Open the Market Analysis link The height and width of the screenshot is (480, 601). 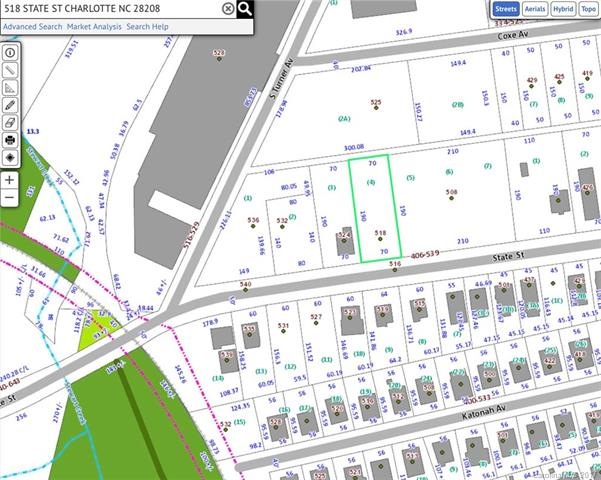click(94, 27)
